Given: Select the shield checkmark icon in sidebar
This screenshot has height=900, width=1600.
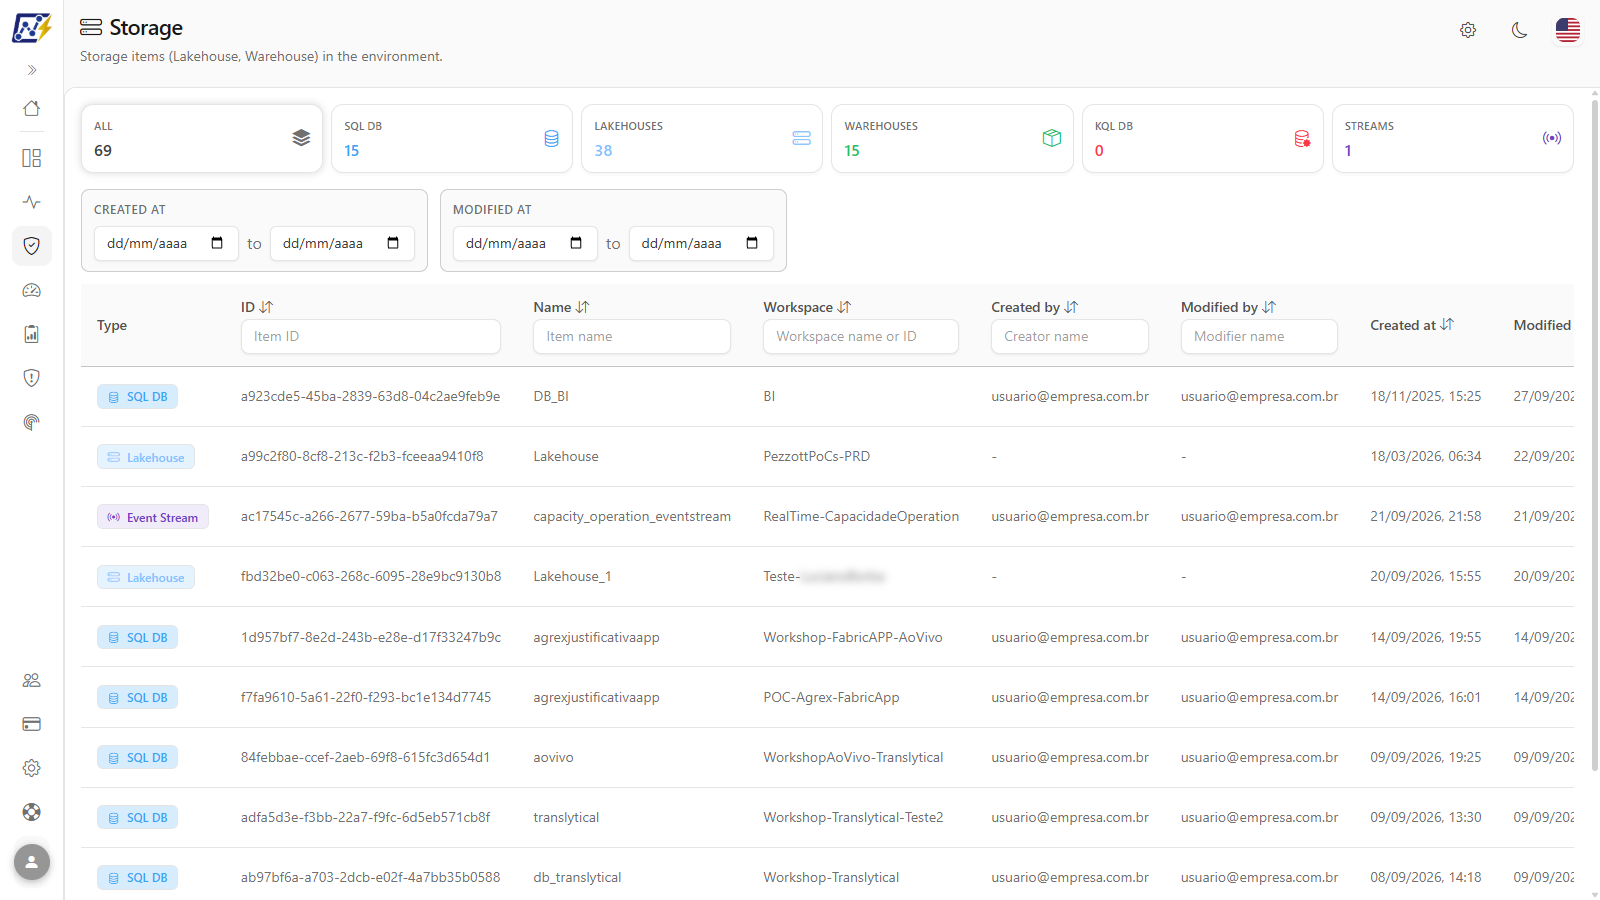Looking at the screenshot, I should (x=32, y=246).
